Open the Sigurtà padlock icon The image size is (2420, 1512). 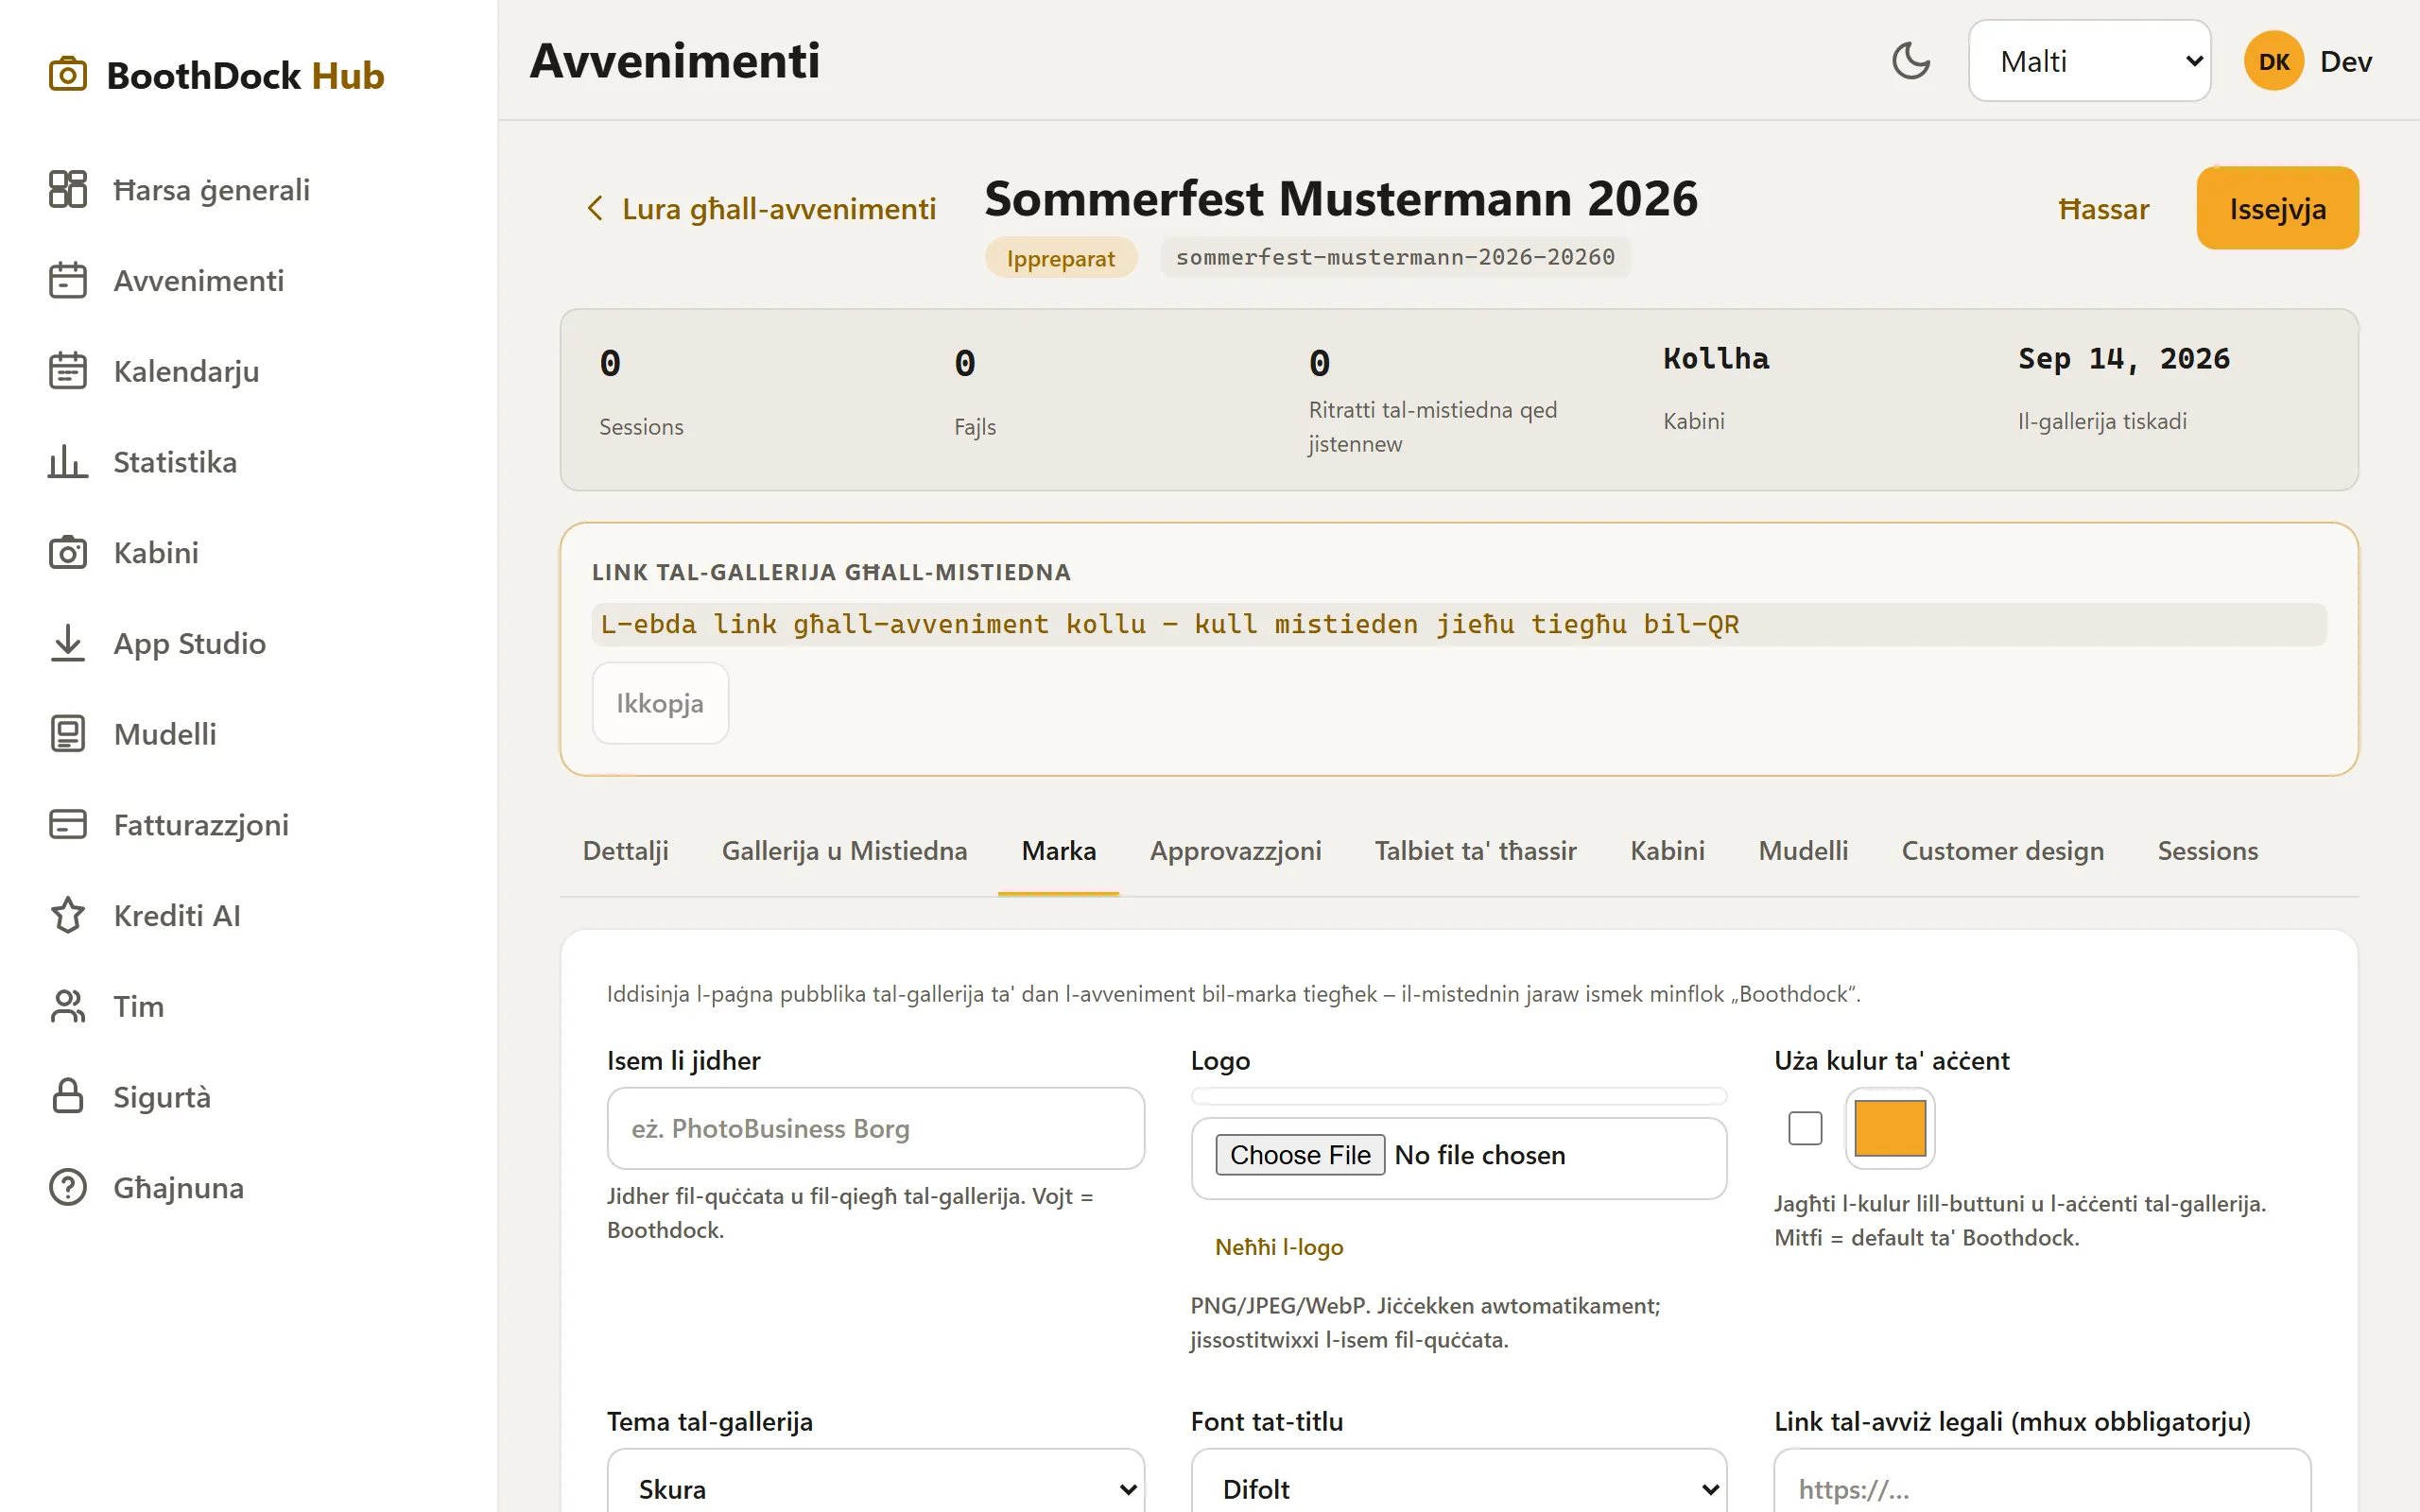coord(67,1097)
